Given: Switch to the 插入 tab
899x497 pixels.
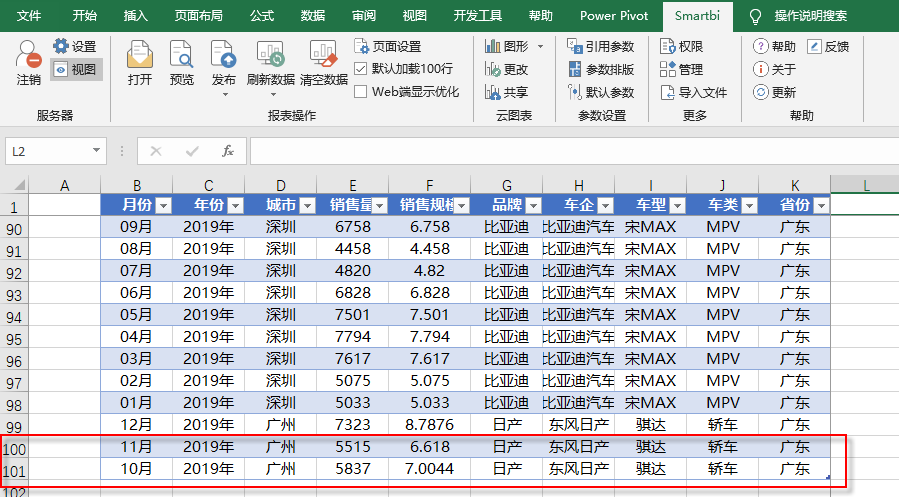Looking at the screenshot, I should click(x=135, y=15).
